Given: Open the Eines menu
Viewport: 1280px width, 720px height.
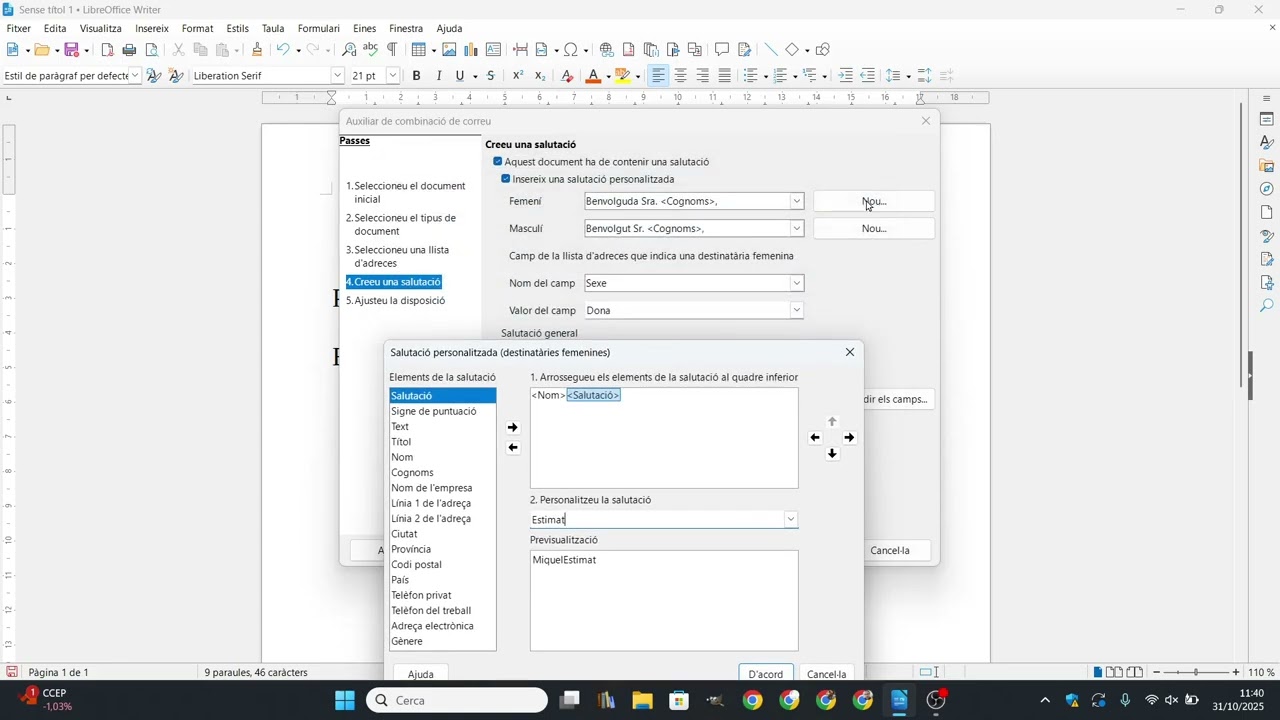Looking at the screenshot, I should tap(365, 29).
